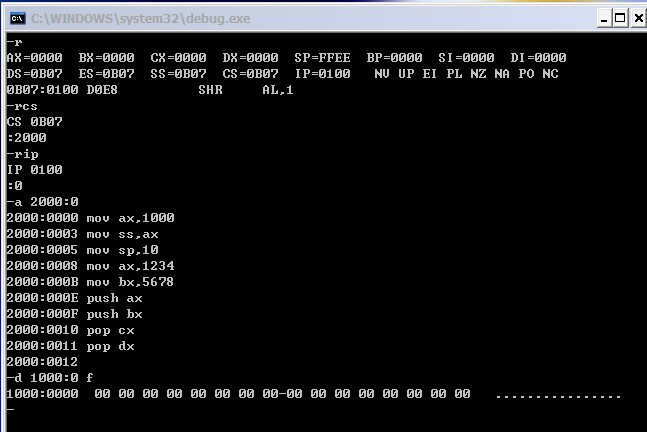
Task: Click the -rip command line
Action: coord(23,154)
